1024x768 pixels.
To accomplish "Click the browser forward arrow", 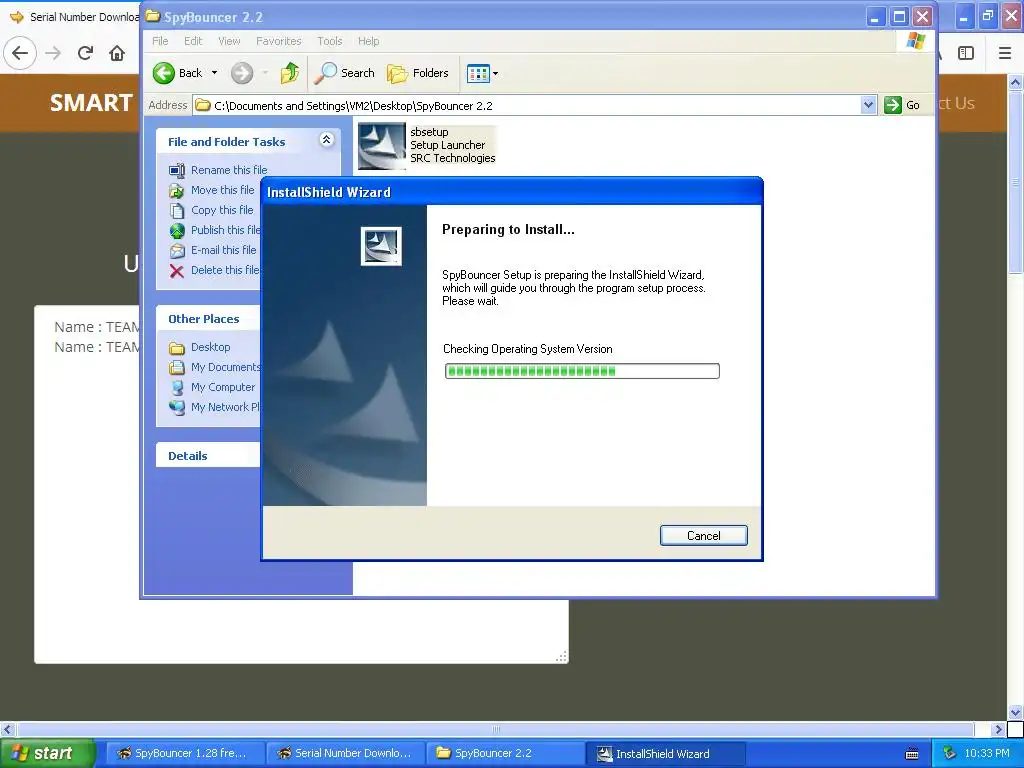I will pyautogui.click(x=53, y=53).
